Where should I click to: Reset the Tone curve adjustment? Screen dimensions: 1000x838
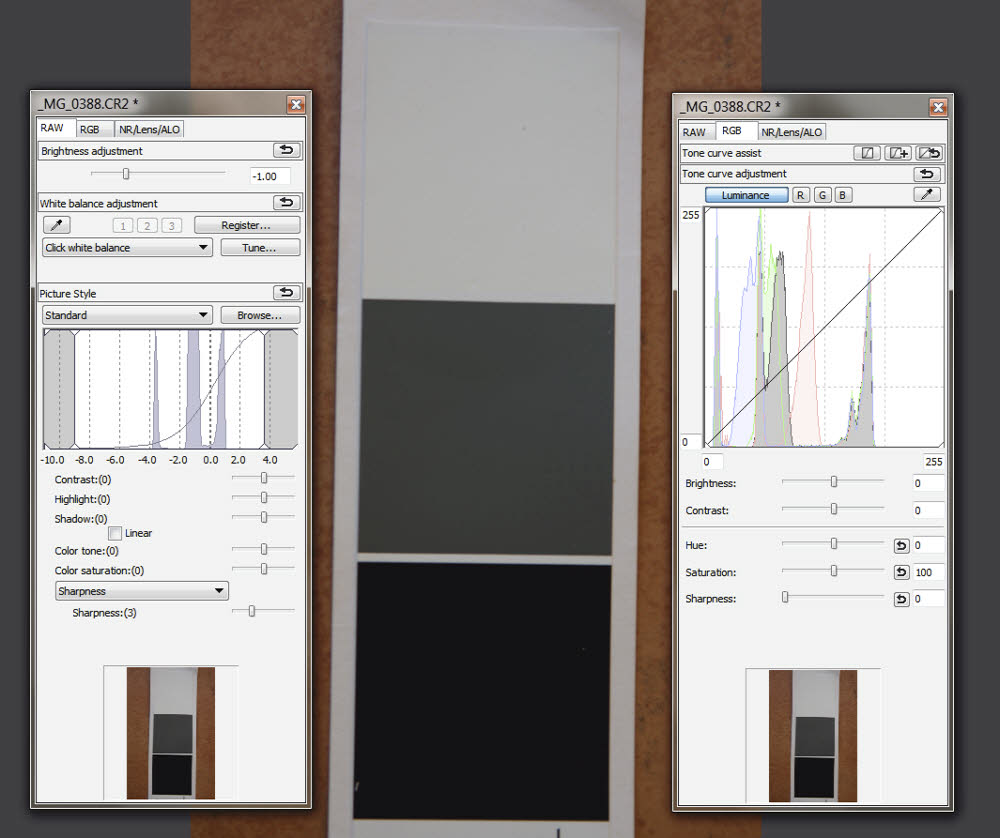[927, 174]
